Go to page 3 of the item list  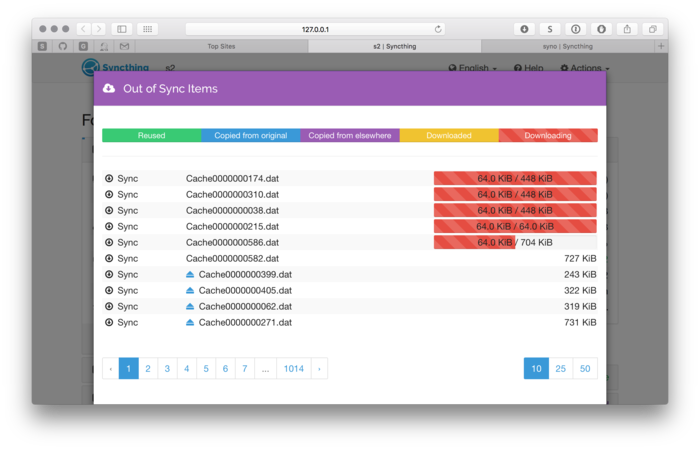(x=167, y=368)
